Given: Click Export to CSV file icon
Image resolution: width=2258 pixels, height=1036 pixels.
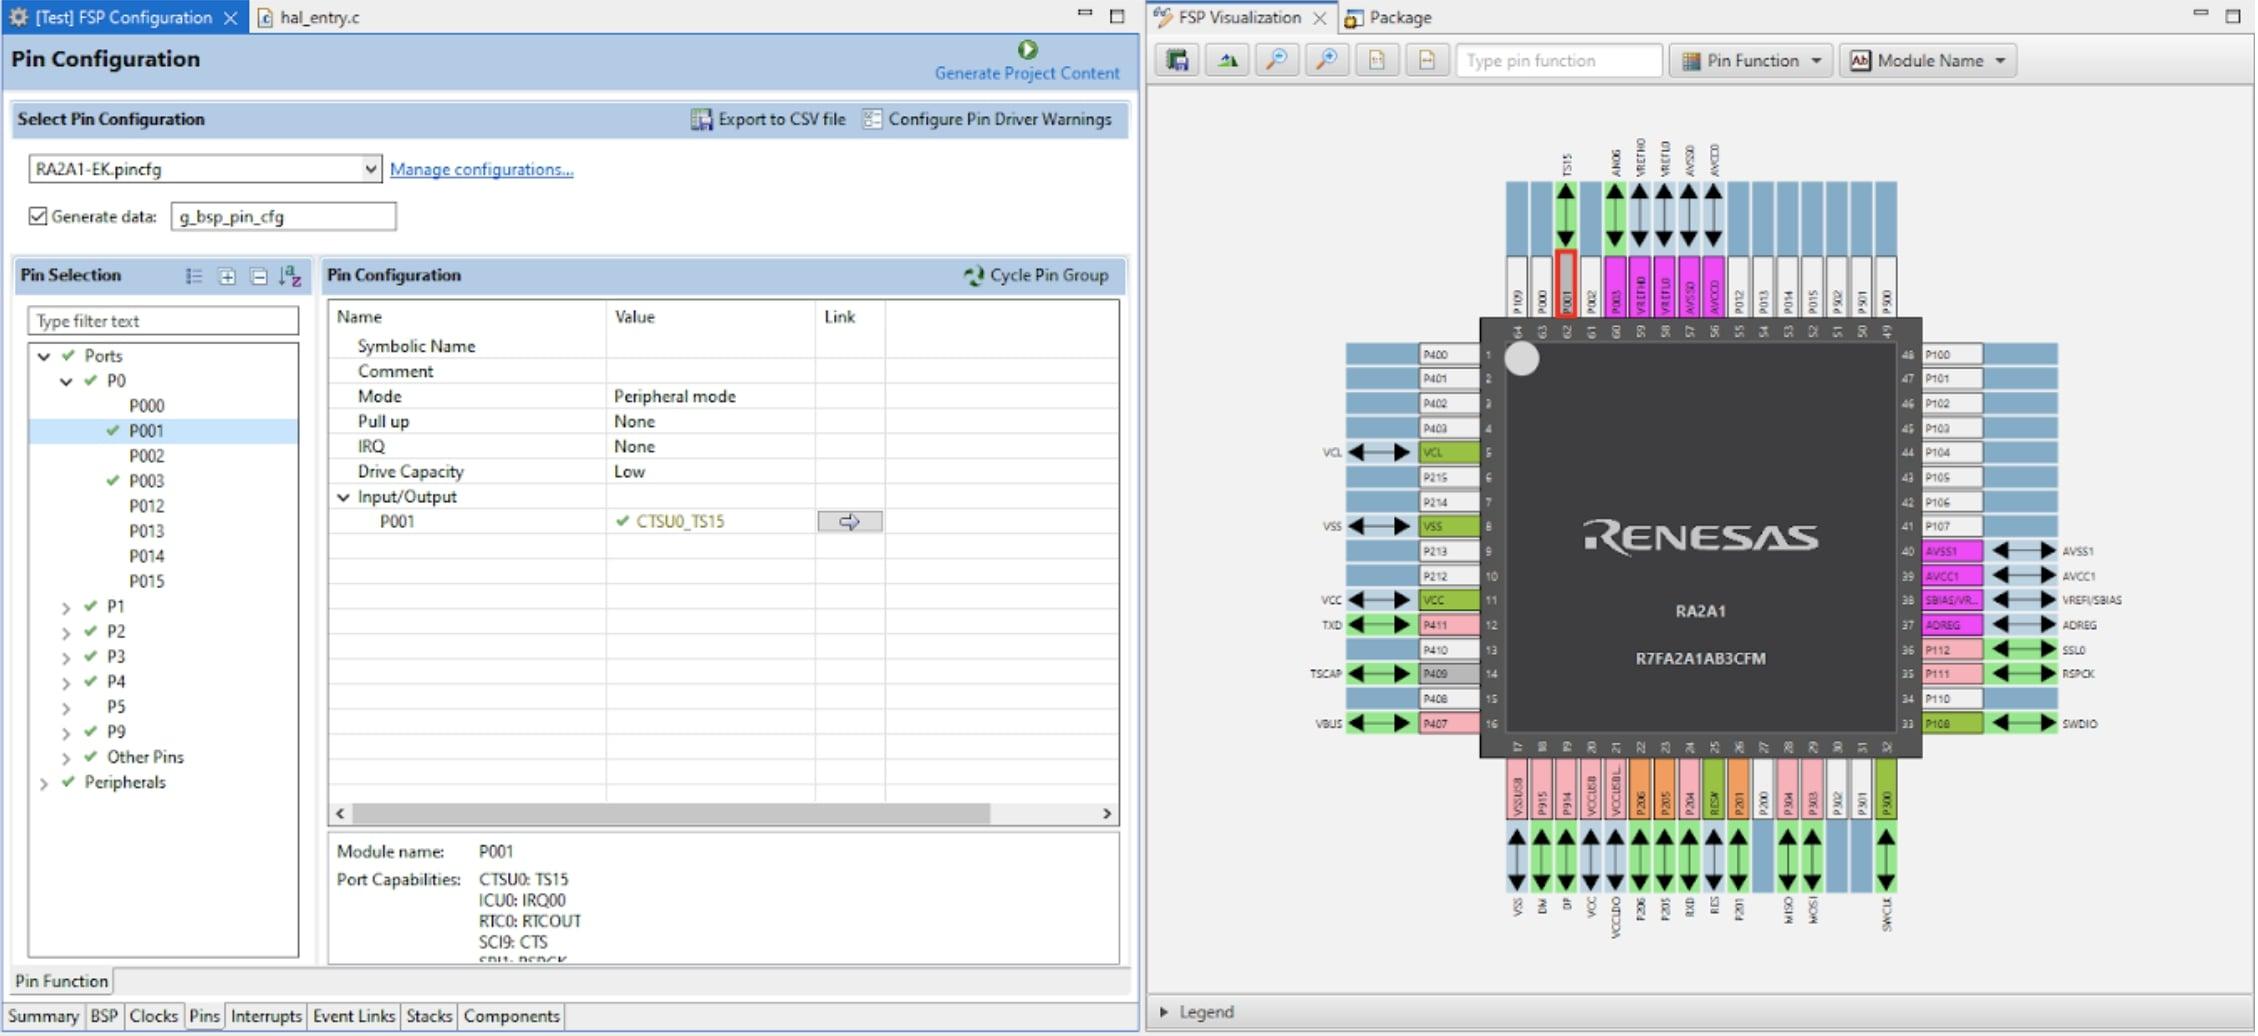Looking at the screenshot, I should [701, 119].
